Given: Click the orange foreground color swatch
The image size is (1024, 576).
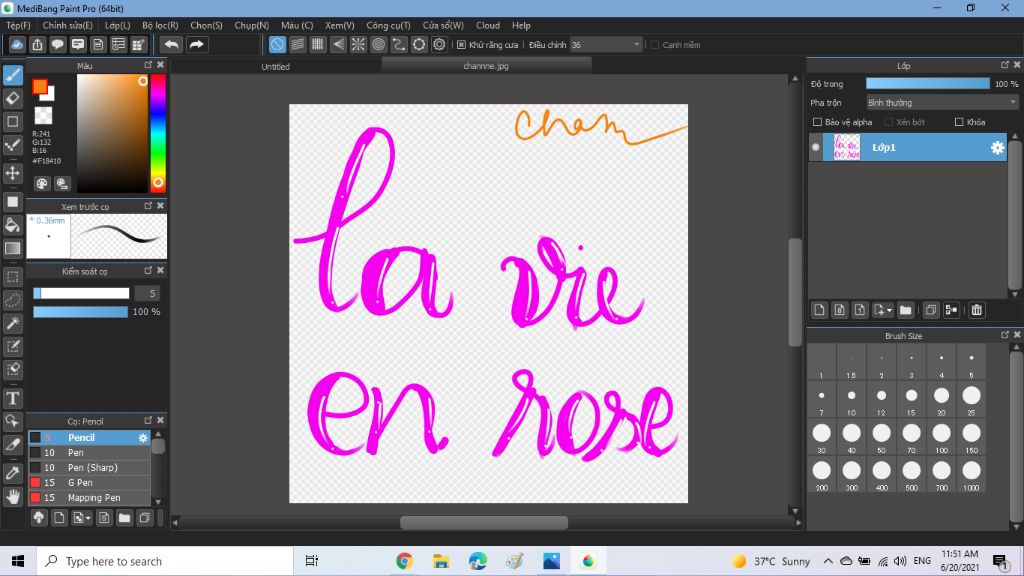Looking at the screenshot, I should pyautogui.click(x=40, y=86).
